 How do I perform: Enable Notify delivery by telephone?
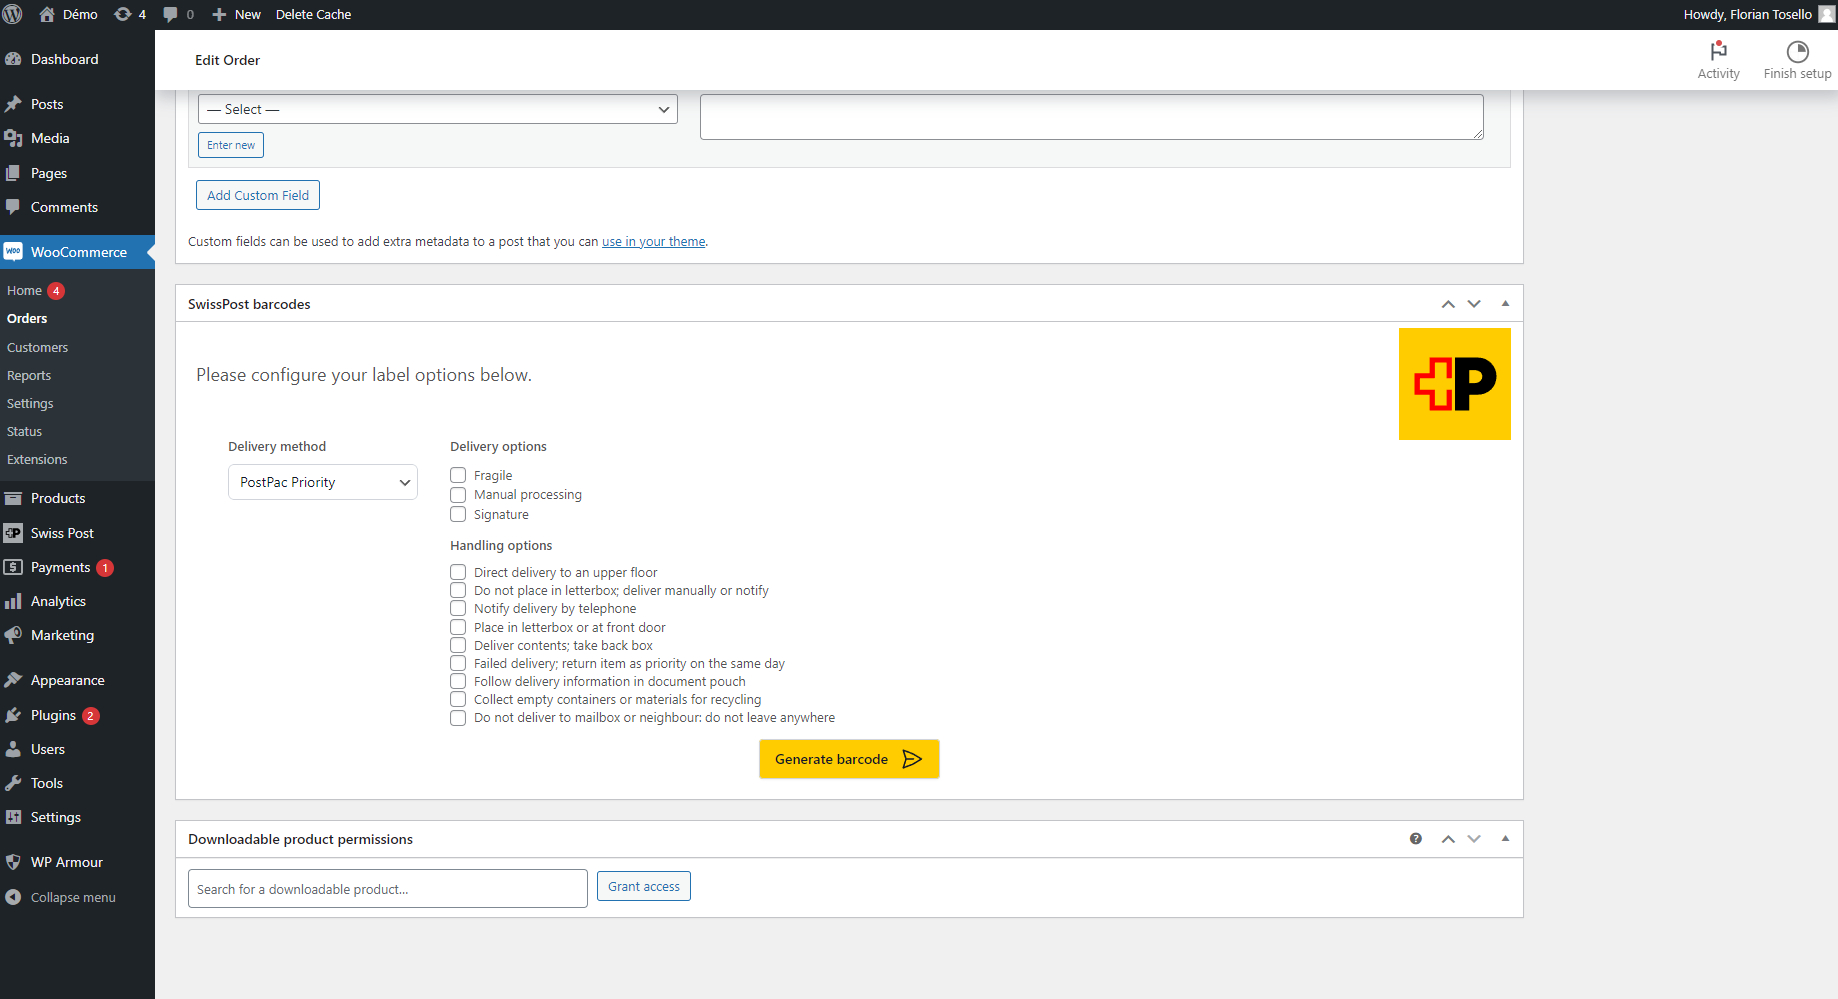[x=458, y=608]
